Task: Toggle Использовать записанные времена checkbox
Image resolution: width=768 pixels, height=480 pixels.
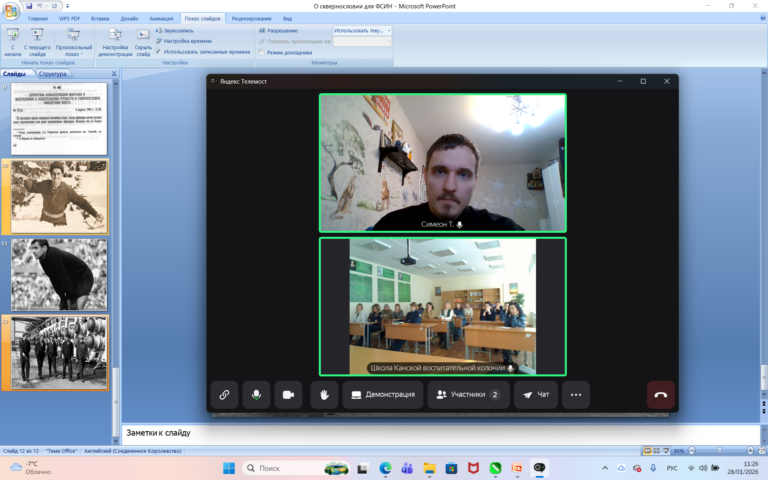Action: [158, 51]
